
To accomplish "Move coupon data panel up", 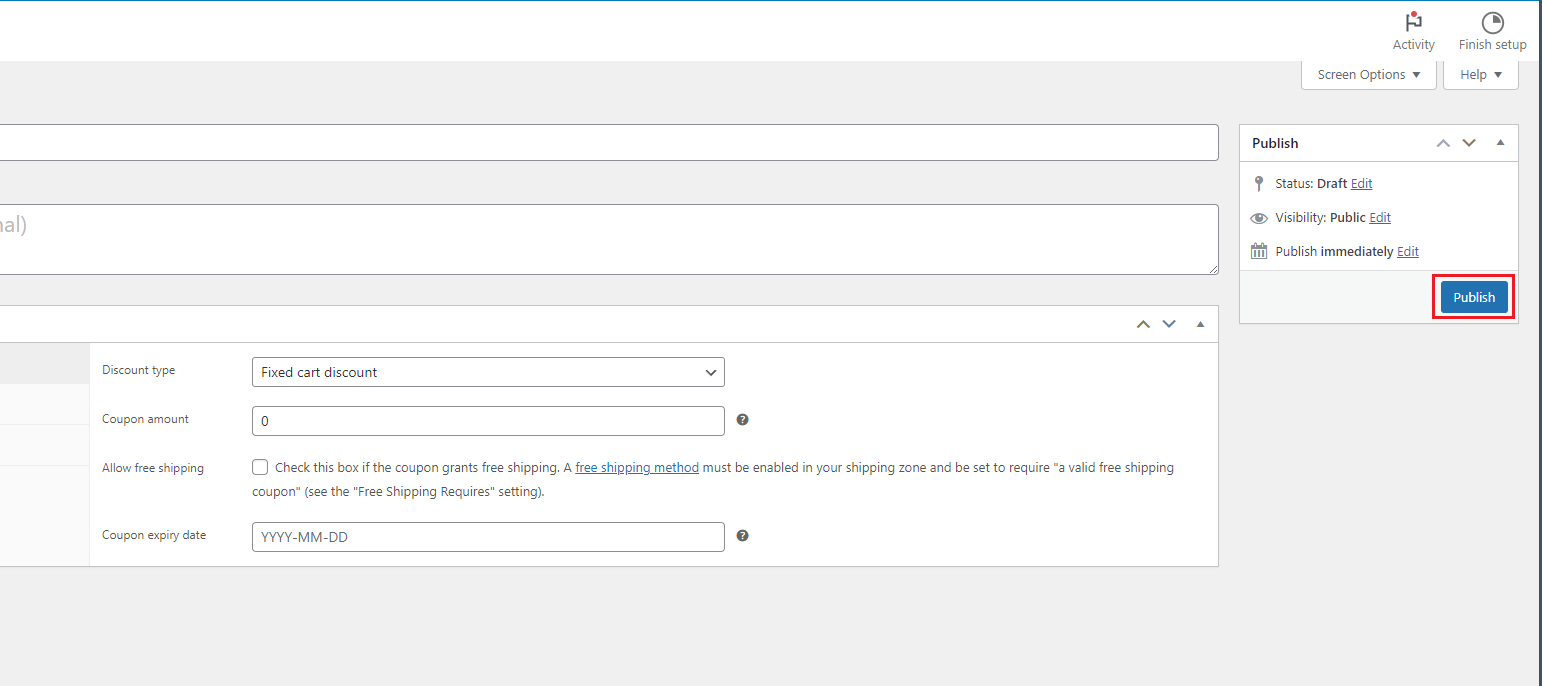I will [1143, 324].
